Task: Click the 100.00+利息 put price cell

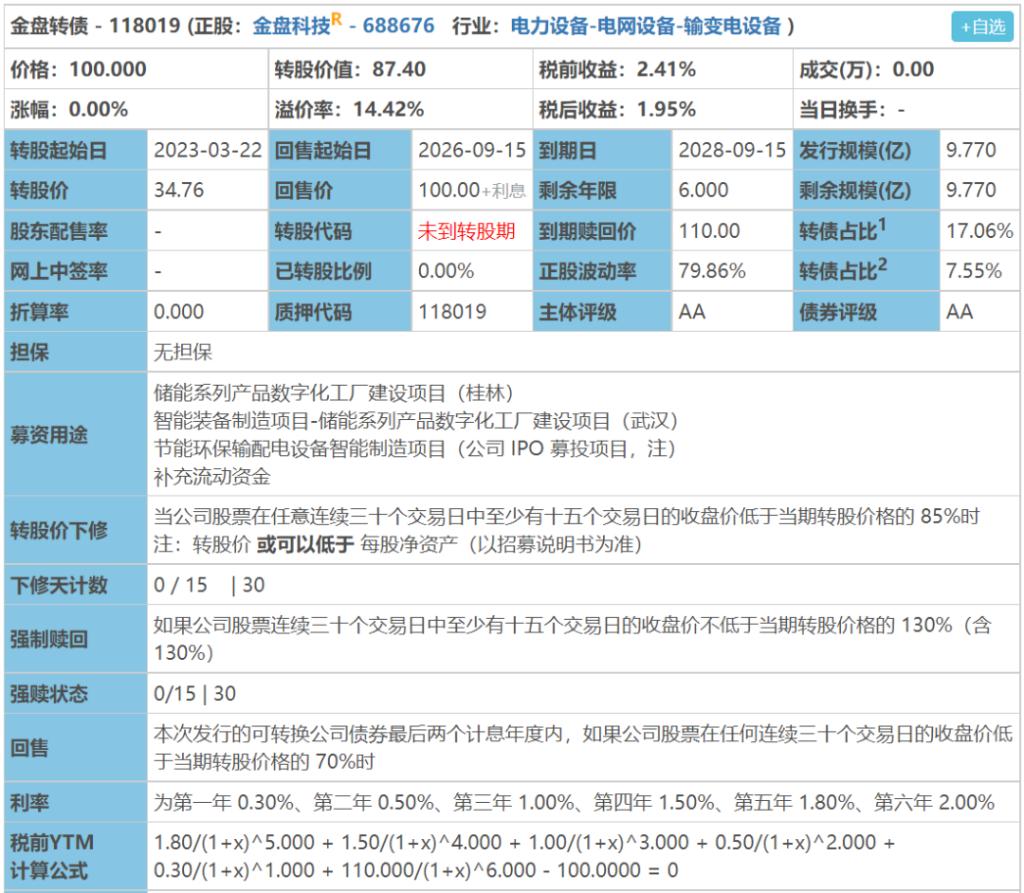Action: click(471, 191)
